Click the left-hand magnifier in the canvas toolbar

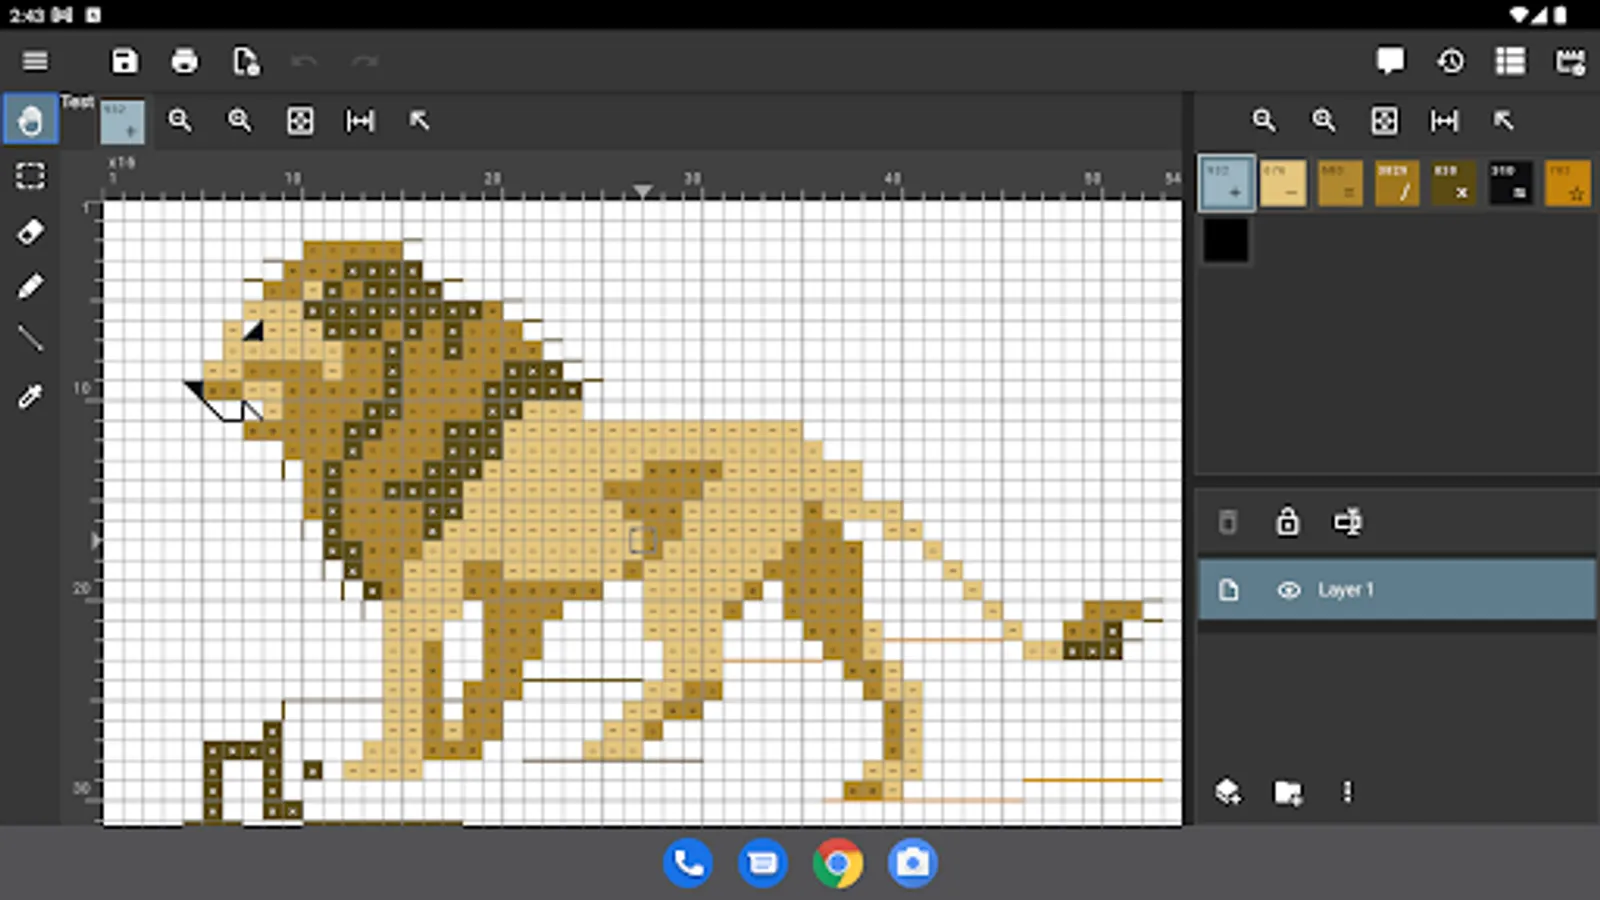coord(179,120)
